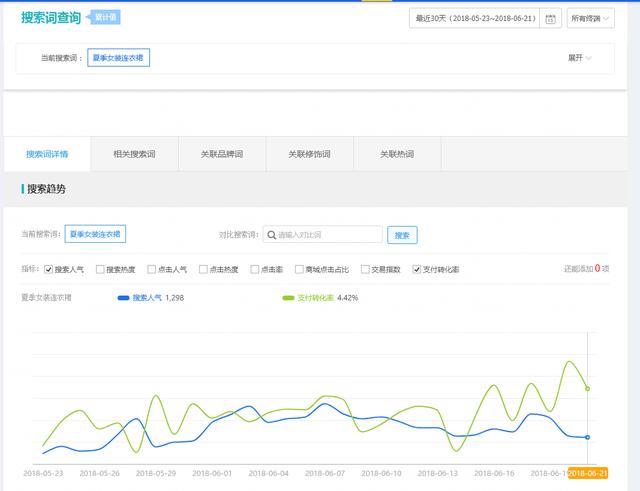Click the blue data point on 2018-06-21
Image resolution: width=640 pixels, height=491 pixels.
pyautogui.click(x=587, y=437)
